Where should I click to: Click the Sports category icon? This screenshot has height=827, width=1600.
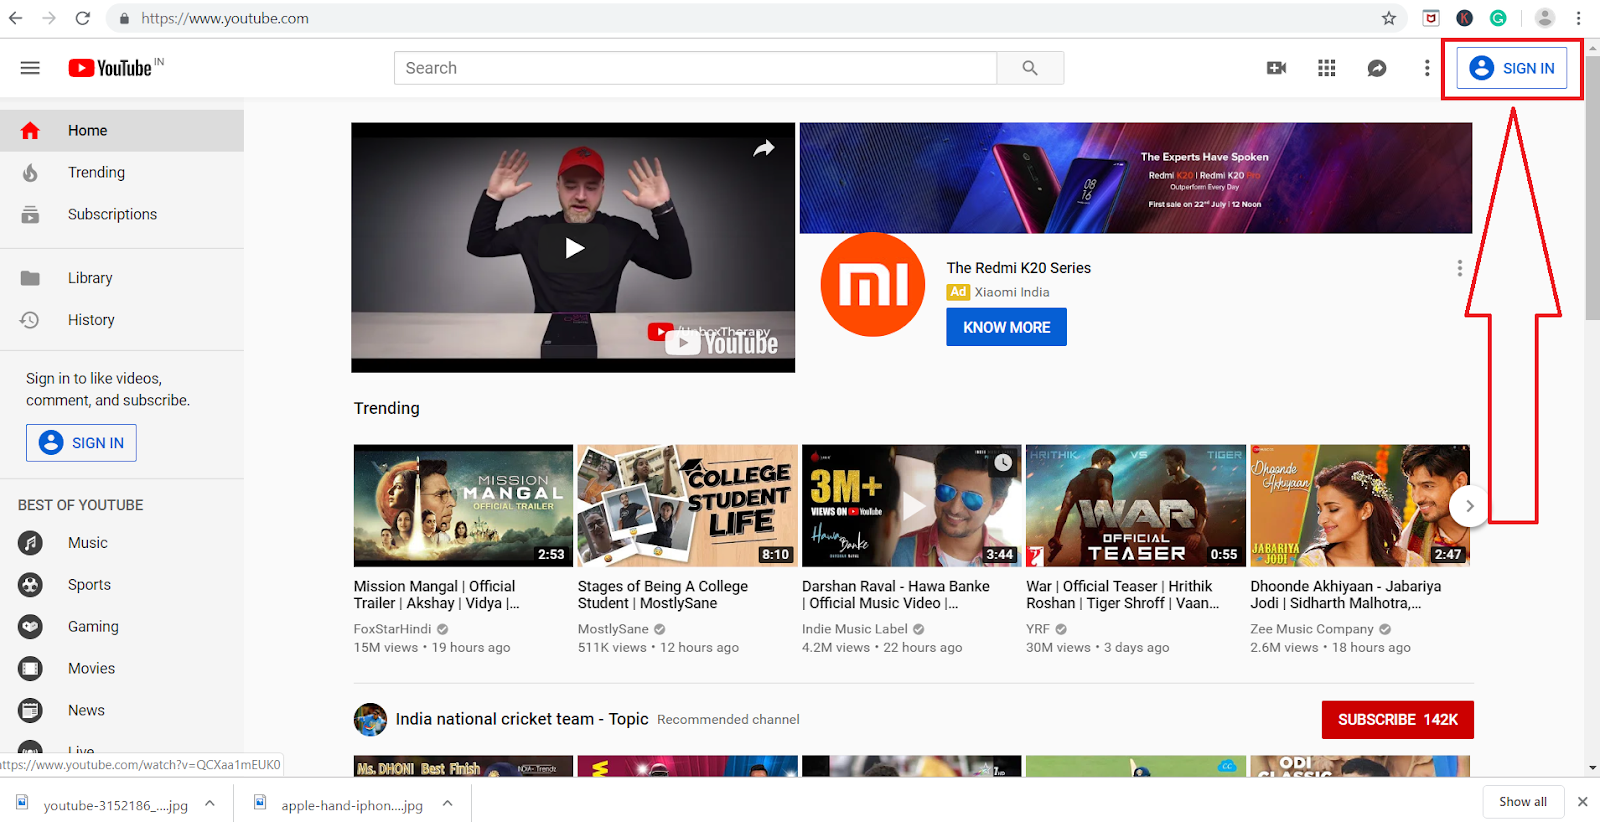coord(30,585)
